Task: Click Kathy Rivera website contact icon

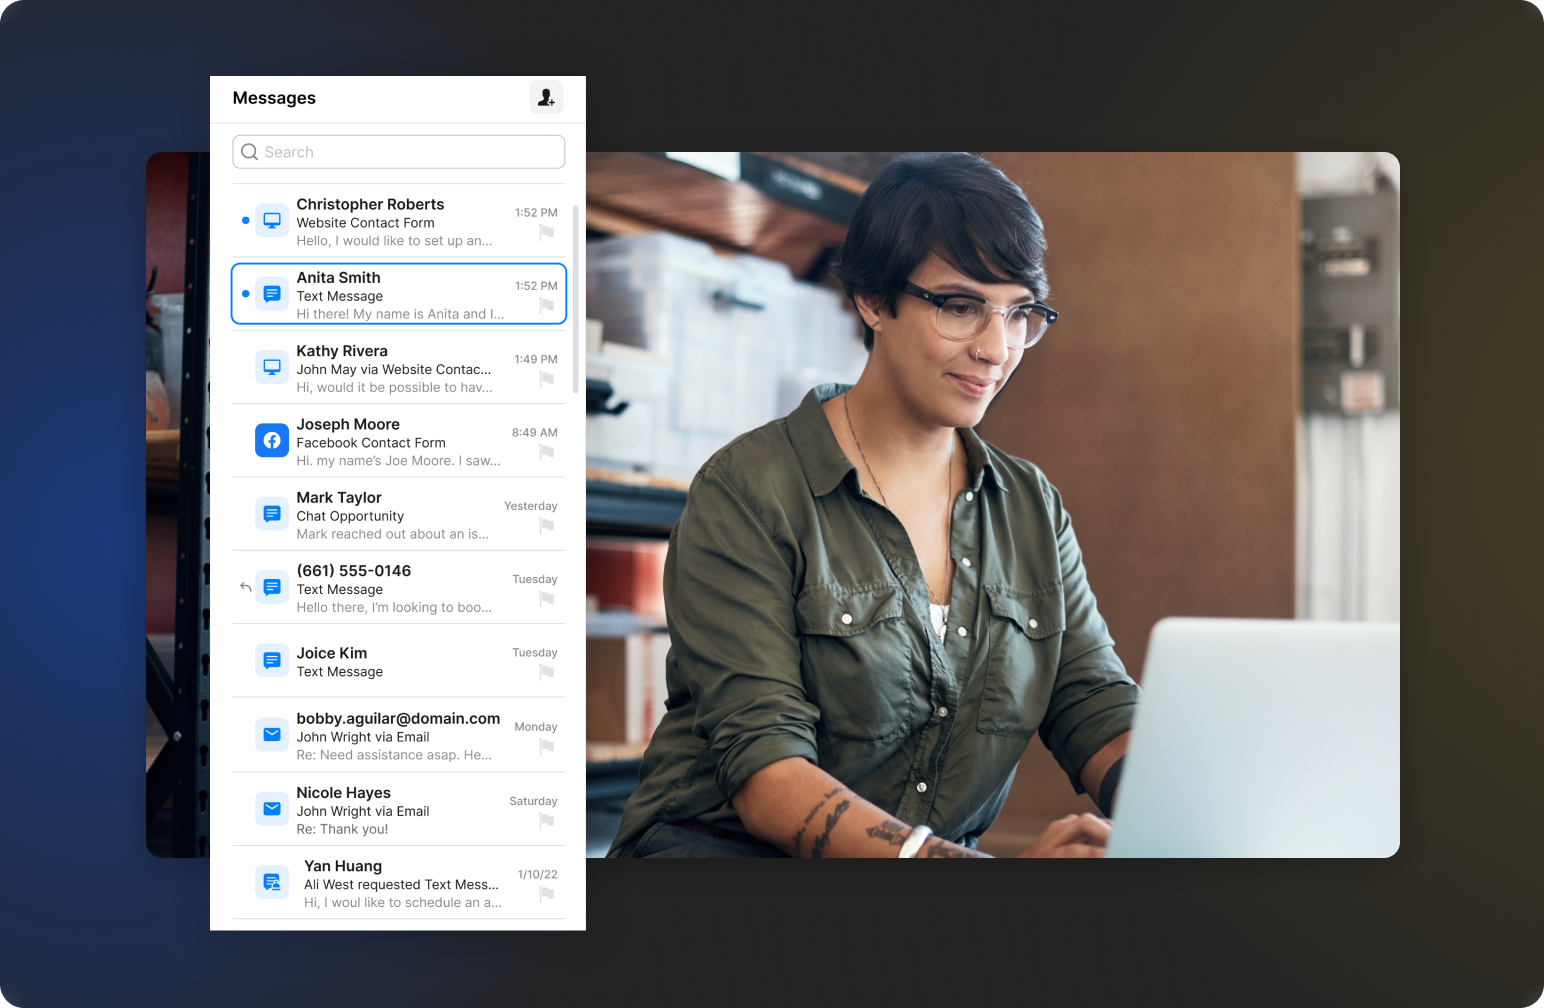Action: (272, 367)
